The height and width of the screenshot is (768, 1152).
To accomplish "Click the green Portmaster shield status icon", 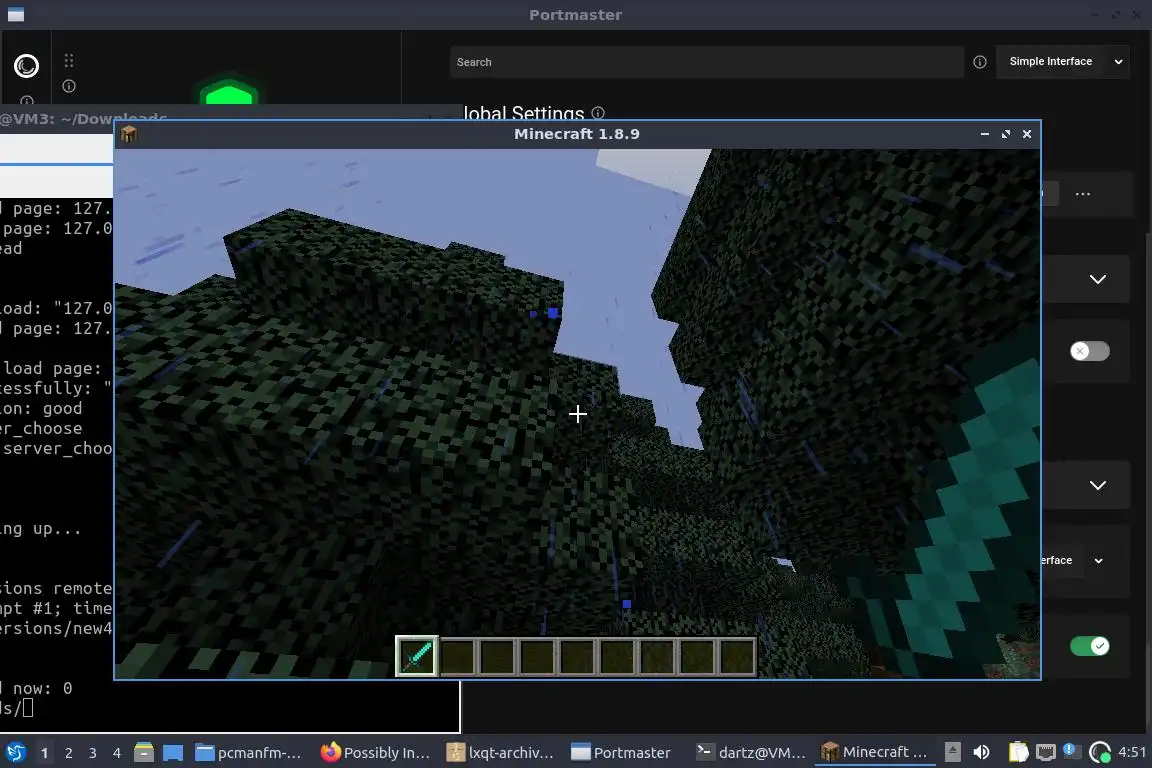I will click(x=229, y=92).
